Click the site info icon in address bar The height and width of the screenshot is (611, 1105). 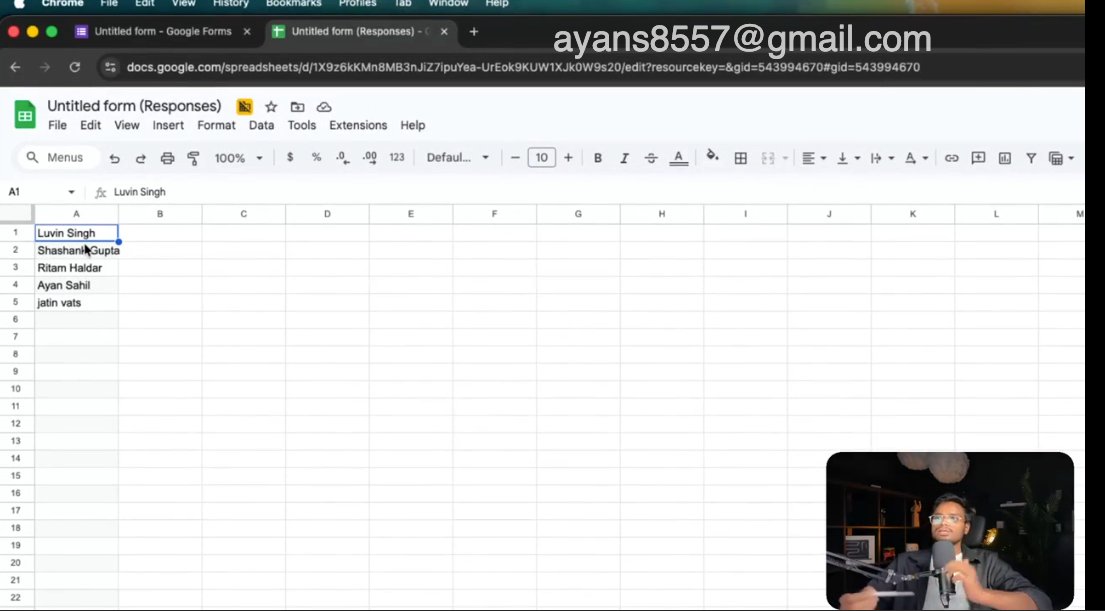point(110,68)
